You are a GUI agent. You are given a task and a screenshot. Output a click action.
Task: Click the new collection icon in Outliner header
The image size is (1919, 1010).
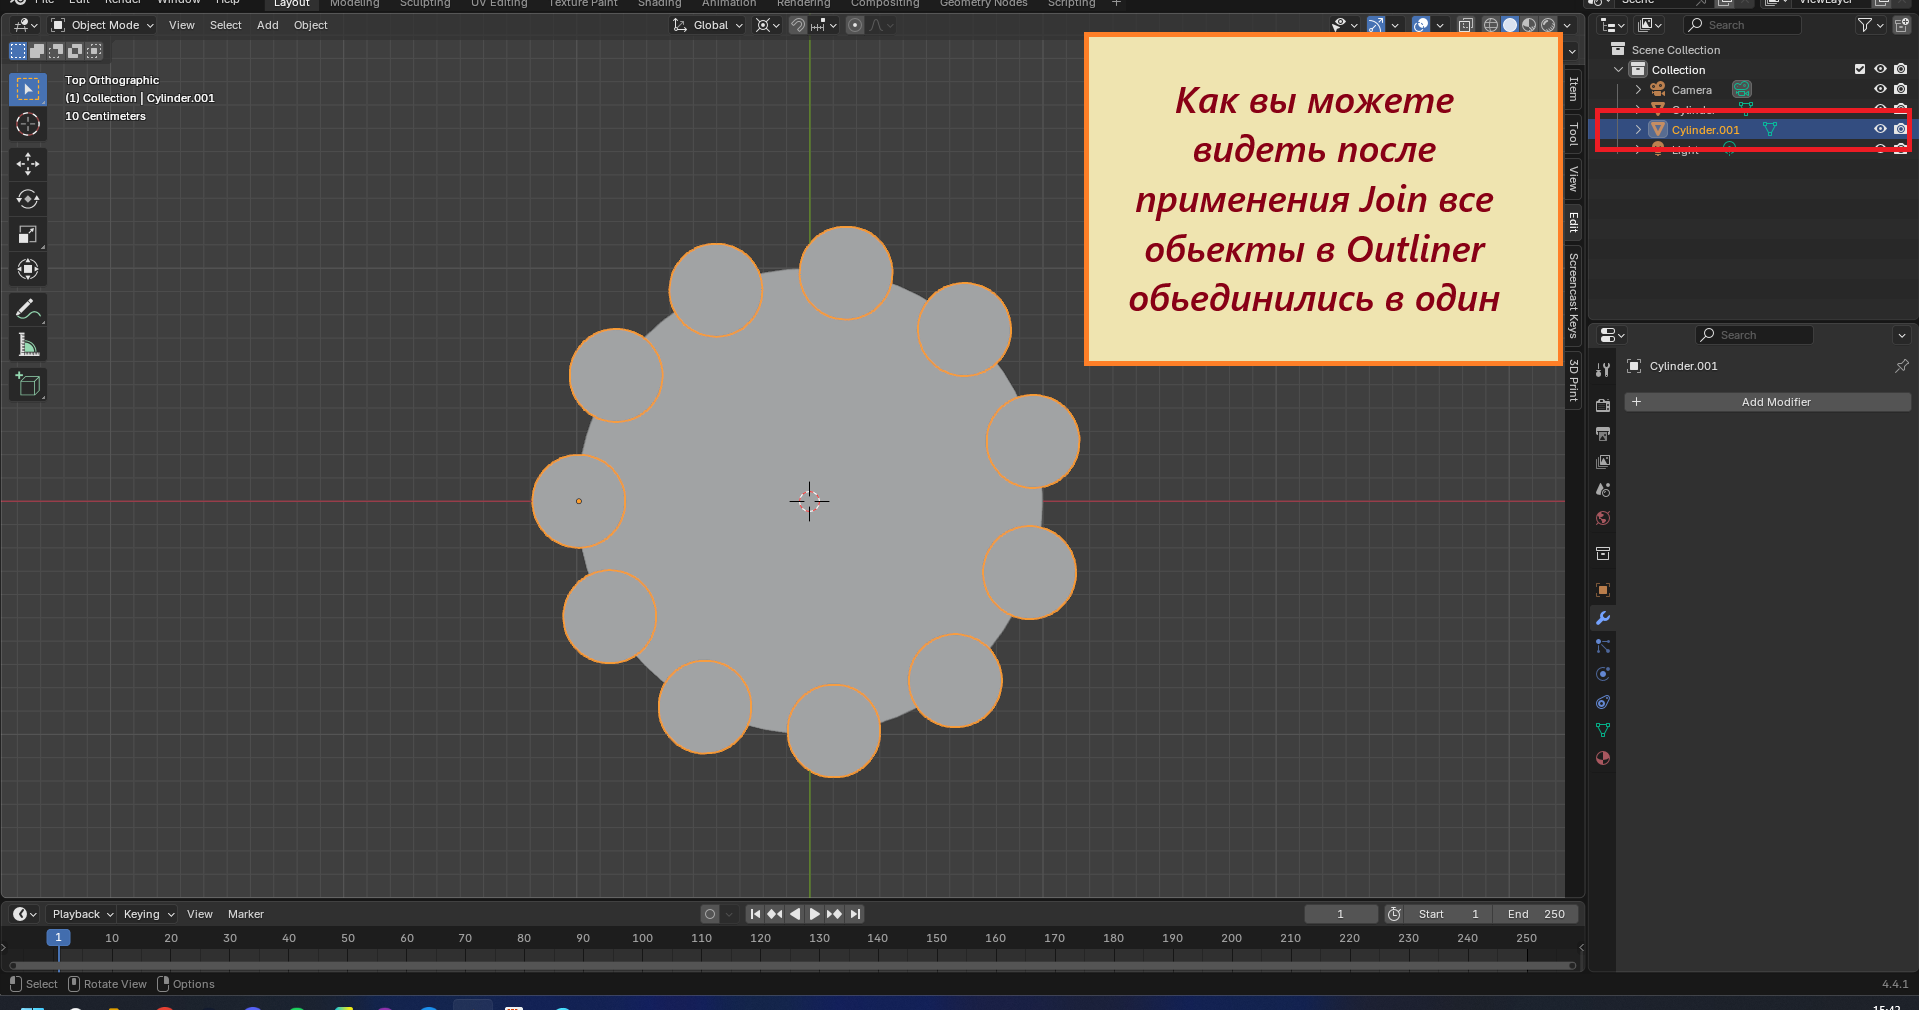coord(1901,25)
